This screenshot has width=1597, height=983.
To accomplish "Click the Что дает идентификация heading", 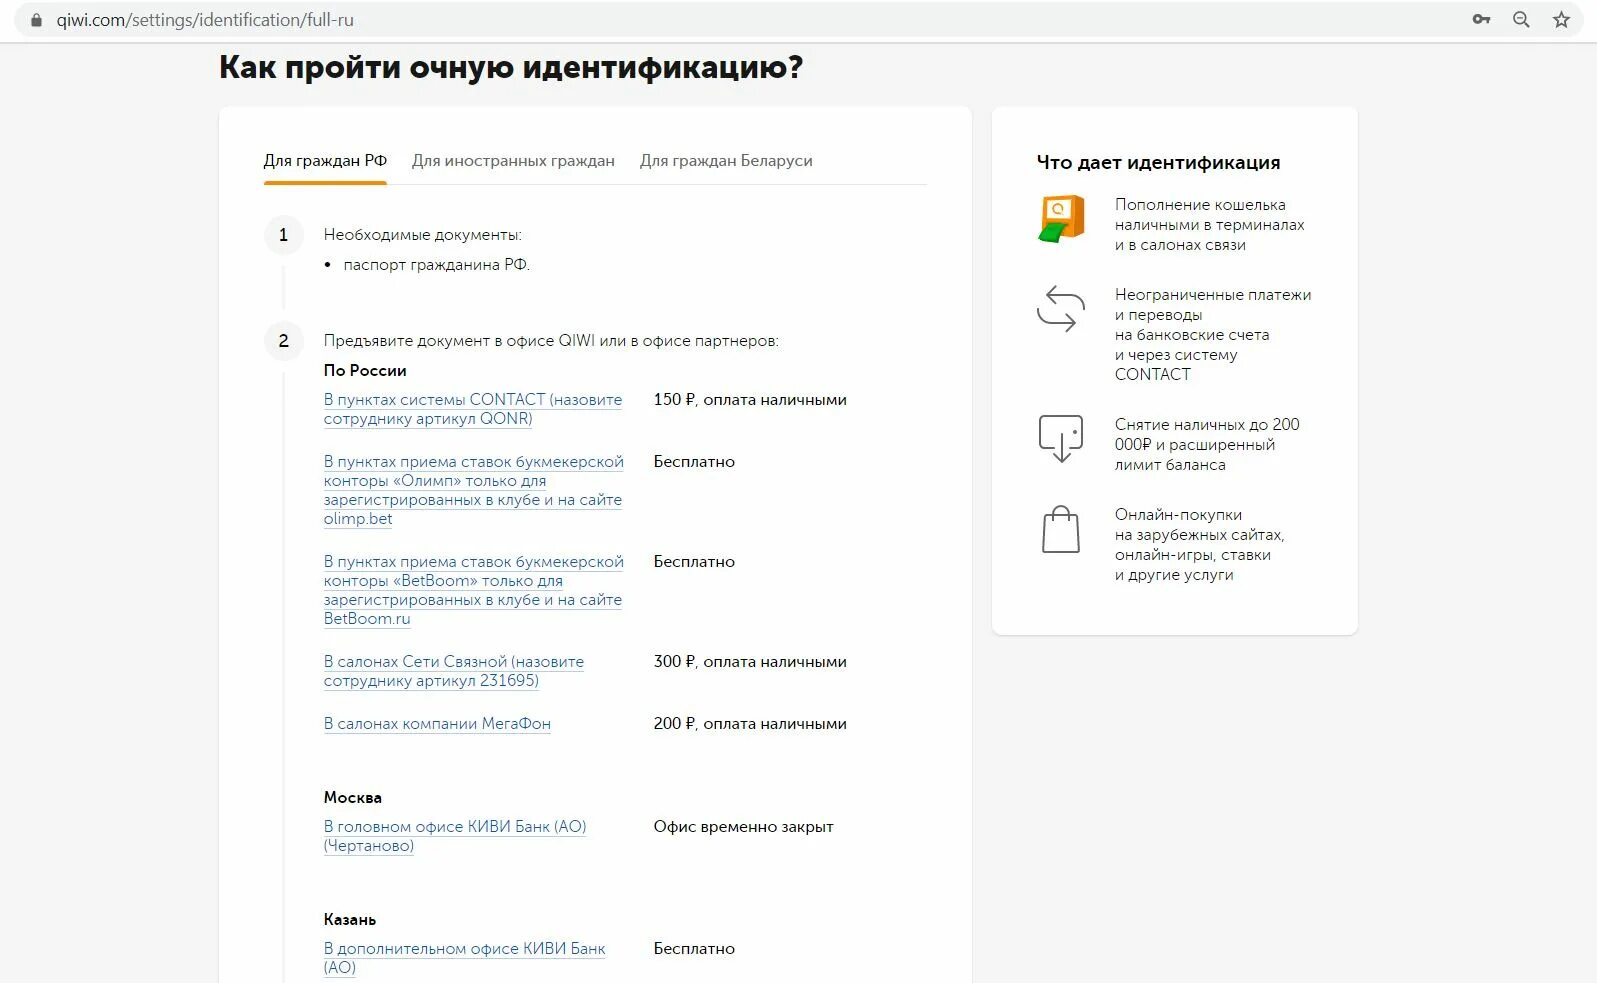I will pos(1158,163).
